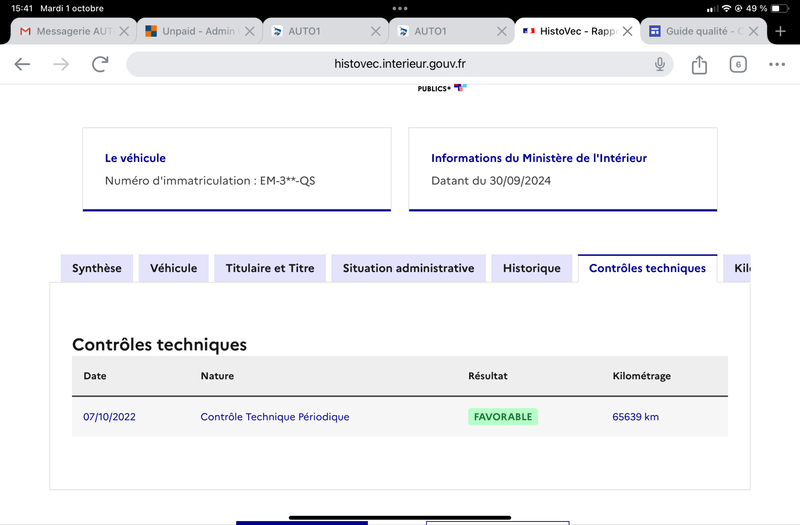The width and height of the screenshot is (800, 525).
Task: Open the partially visible Kilométrage tab
Action: pos(737,268)
